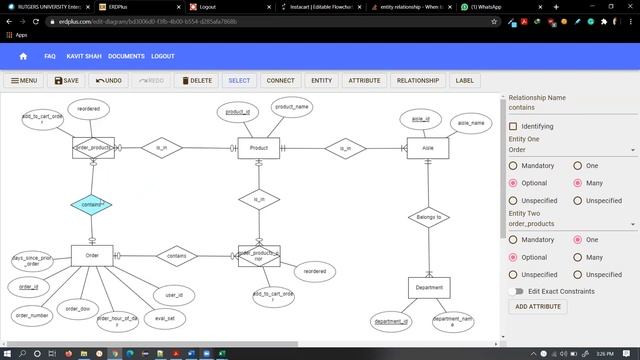The width and height of the screenshot is (640, 360).
Task: Close the WhatsApp tab
Action: 540,7
